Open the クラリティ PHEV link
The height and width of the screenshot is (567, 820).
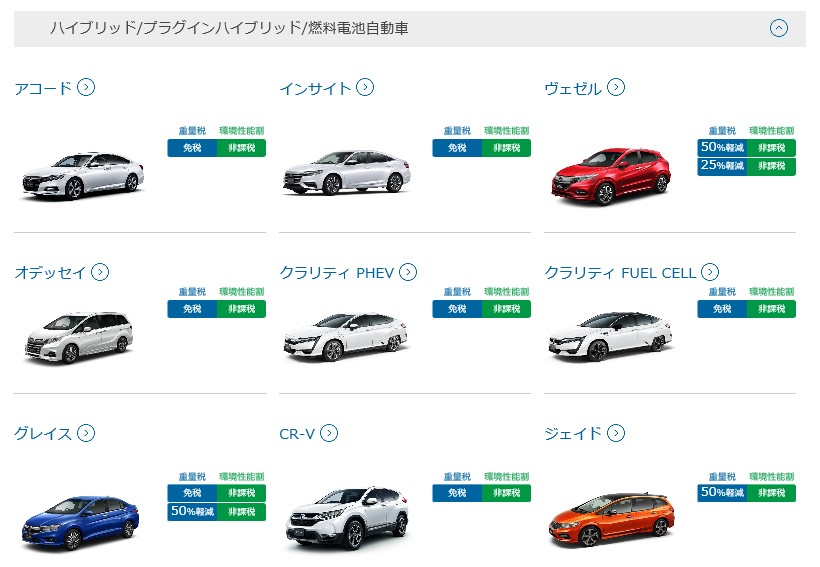[x=337, y=273]
